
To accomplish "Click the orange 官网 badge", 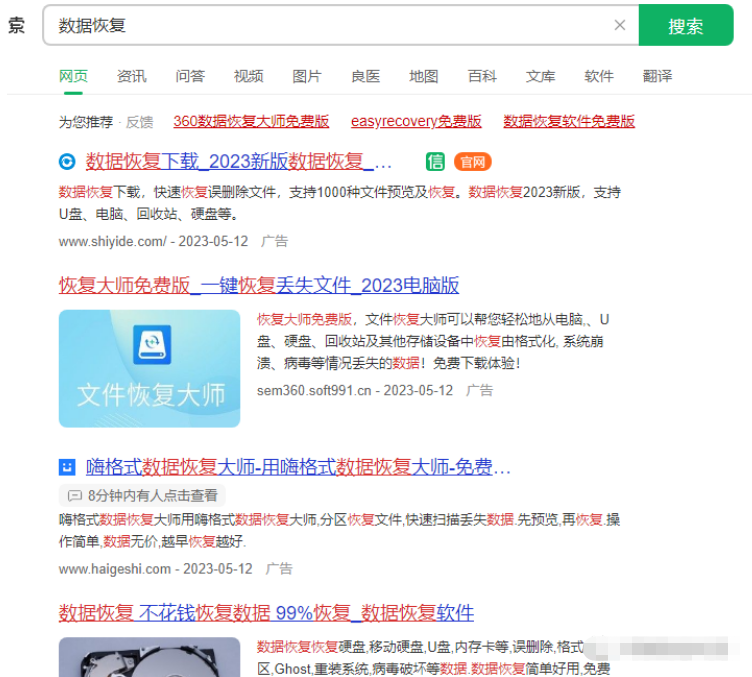I will tap(472, 162).
